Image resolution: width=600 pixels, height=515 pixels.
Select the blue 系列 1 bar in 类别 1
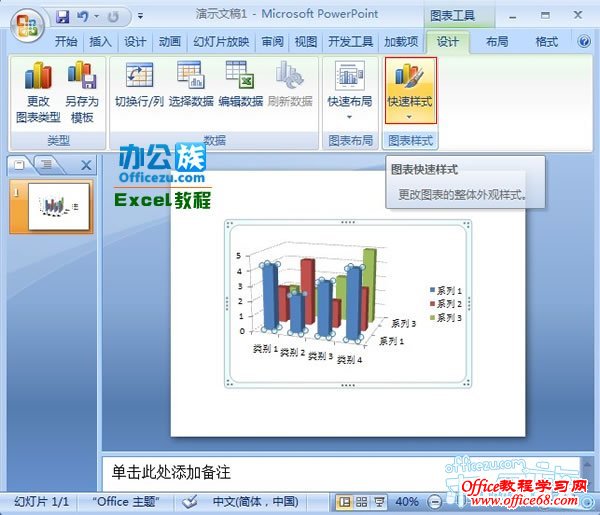(271, 297)
